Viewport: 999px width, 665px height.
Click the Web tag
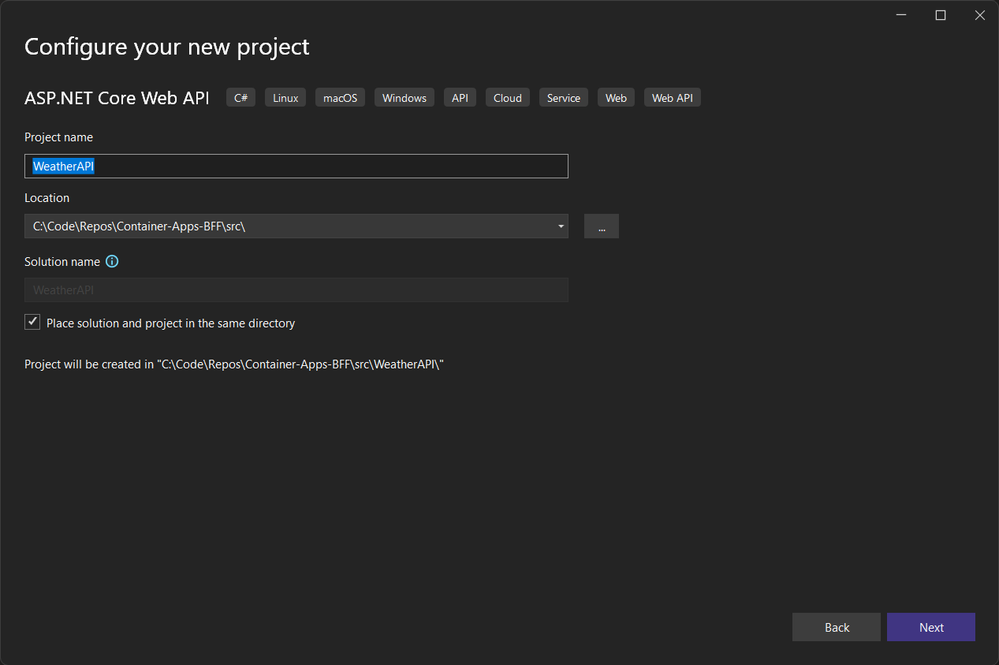(x=616, y=97)
